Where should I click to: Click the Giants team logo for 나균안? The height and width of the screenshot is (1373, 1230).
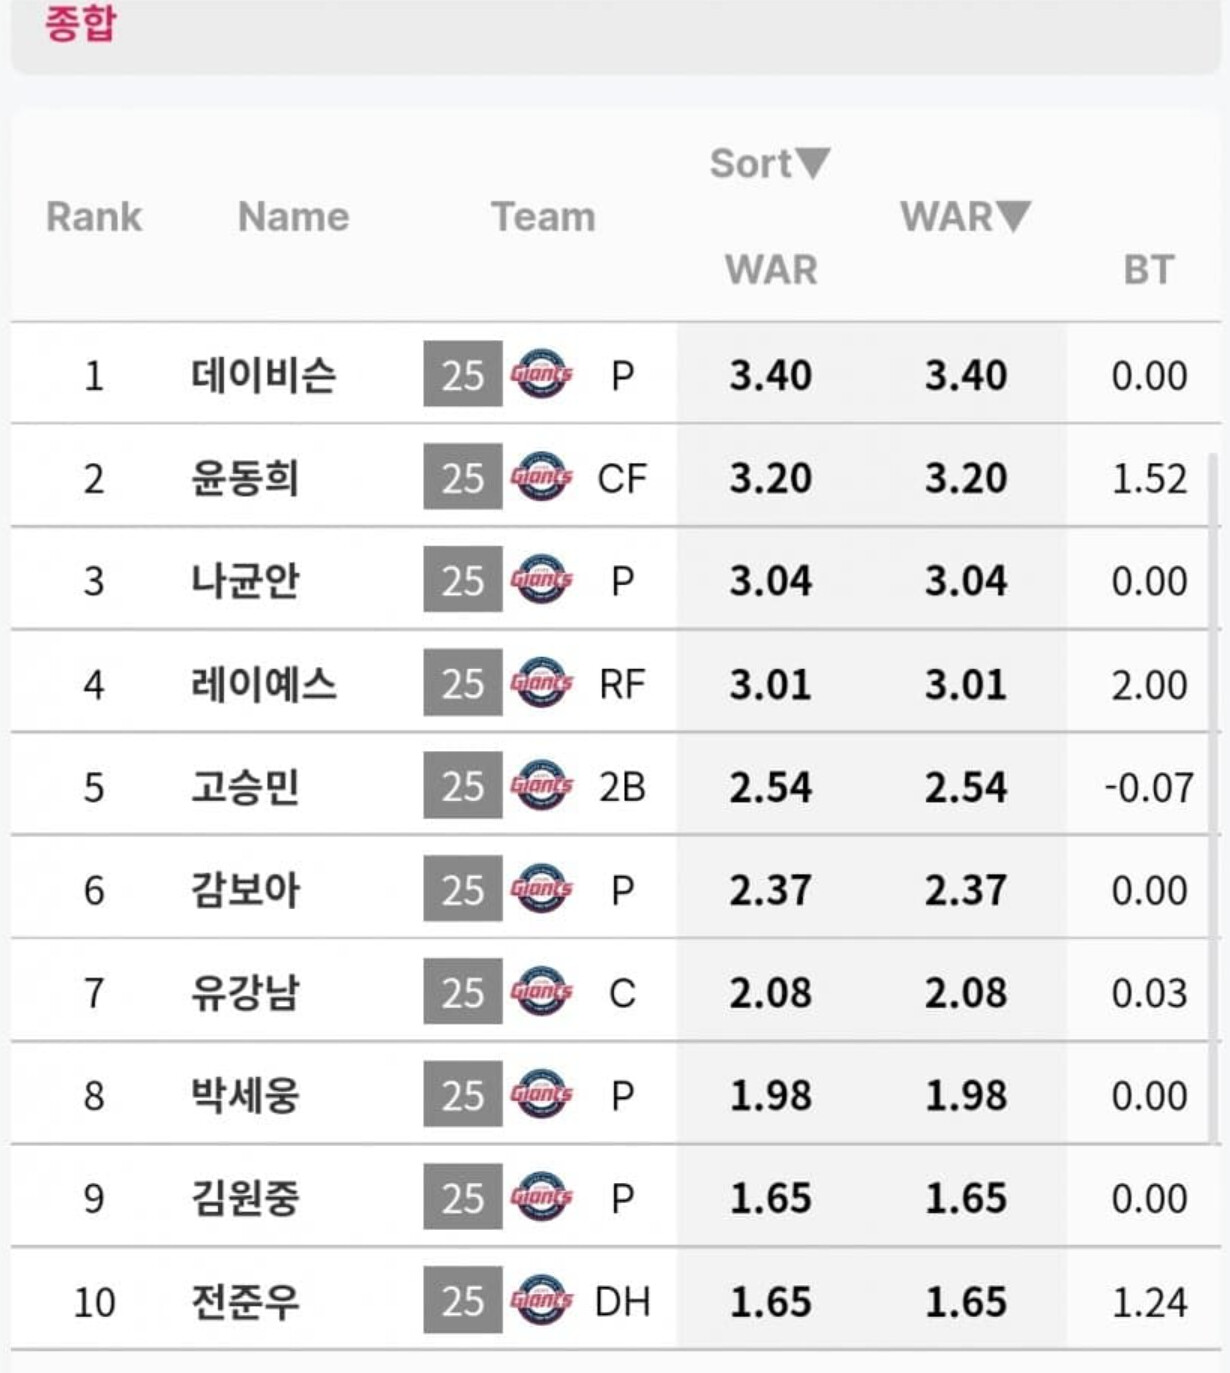[541, 581]
